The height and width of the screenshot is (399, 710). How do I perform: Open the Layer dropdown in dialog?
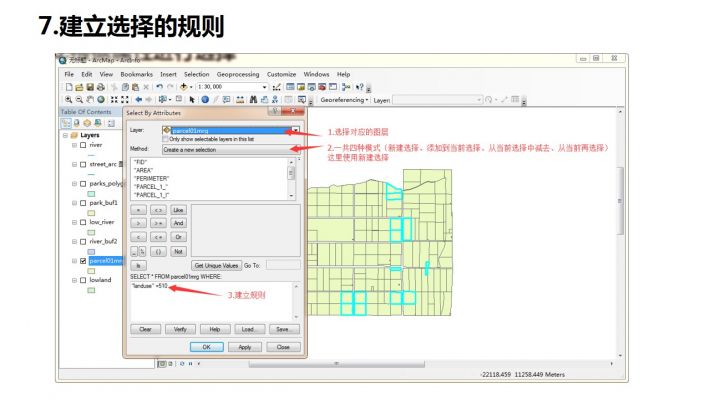(x=295, y=130)
